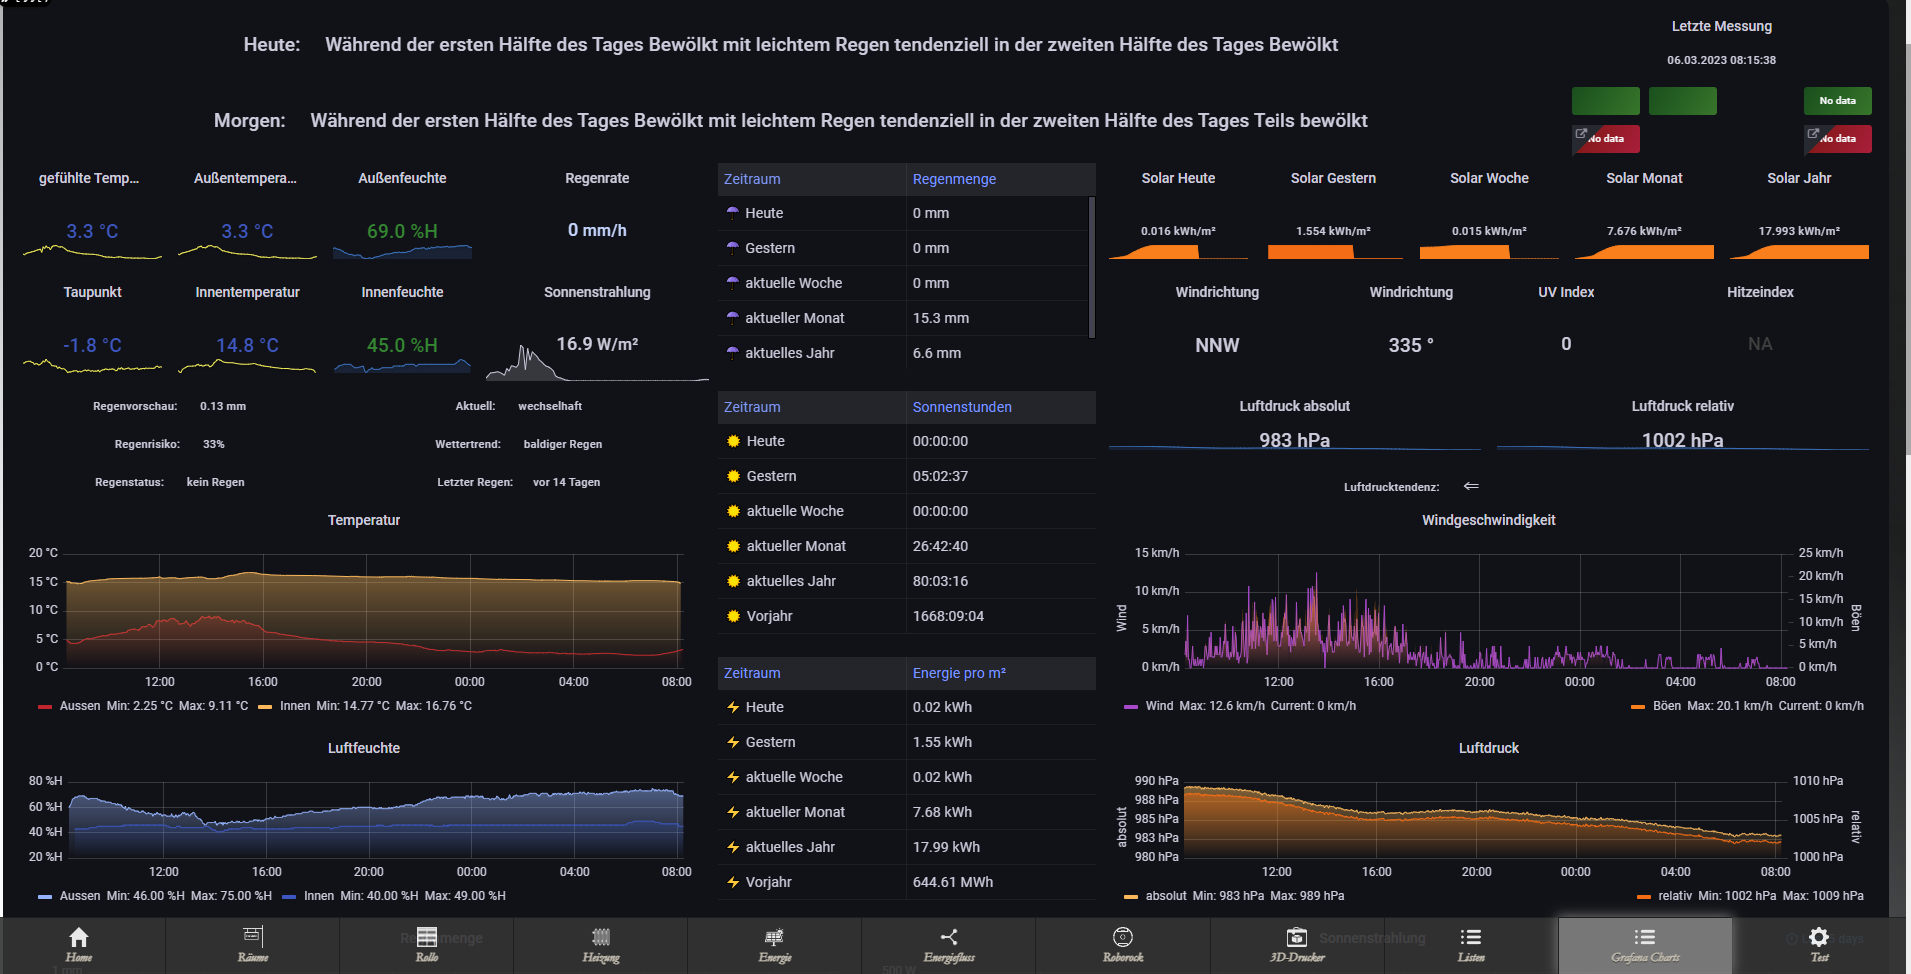This screenshot has height=974, width=1911.
Task: Click the umbrella icon beside Heute rain row
Action: pos(733,213)
